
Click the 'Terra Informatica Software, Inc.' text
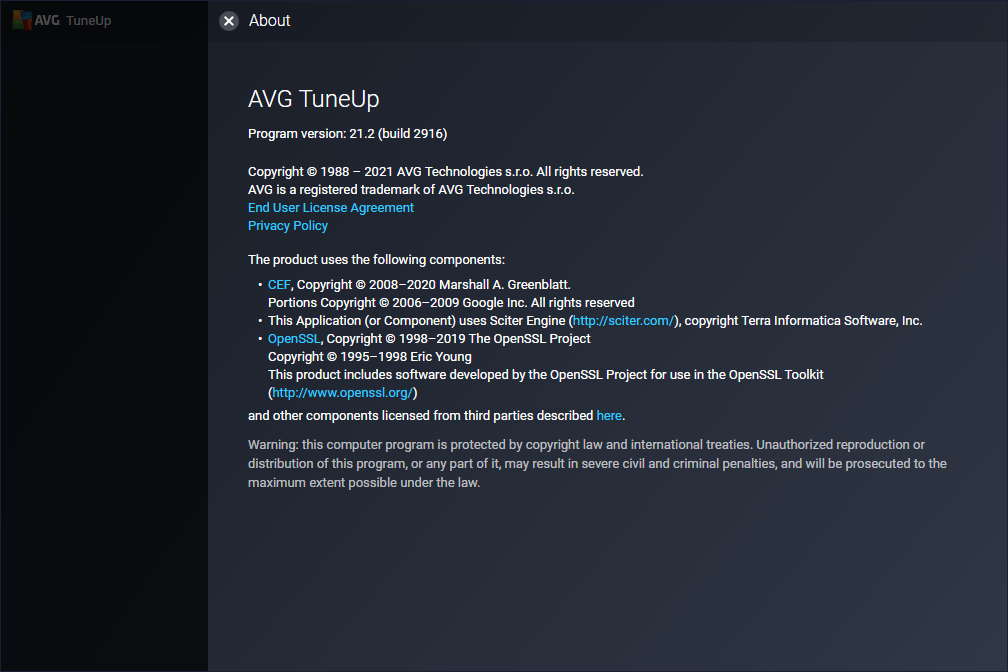coord(832,321)
